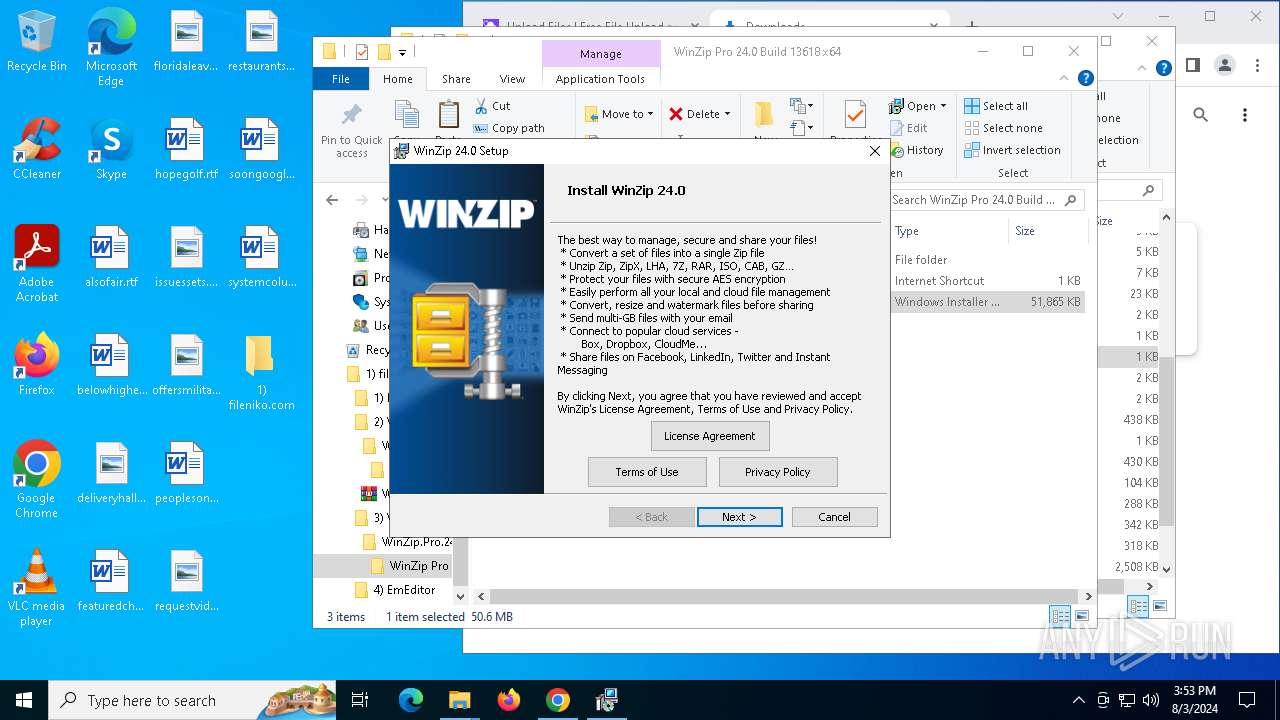This screenshot has width=1280, height=720.
Task: Click the Cut scissors icon
Action: [x=481, y=106]
